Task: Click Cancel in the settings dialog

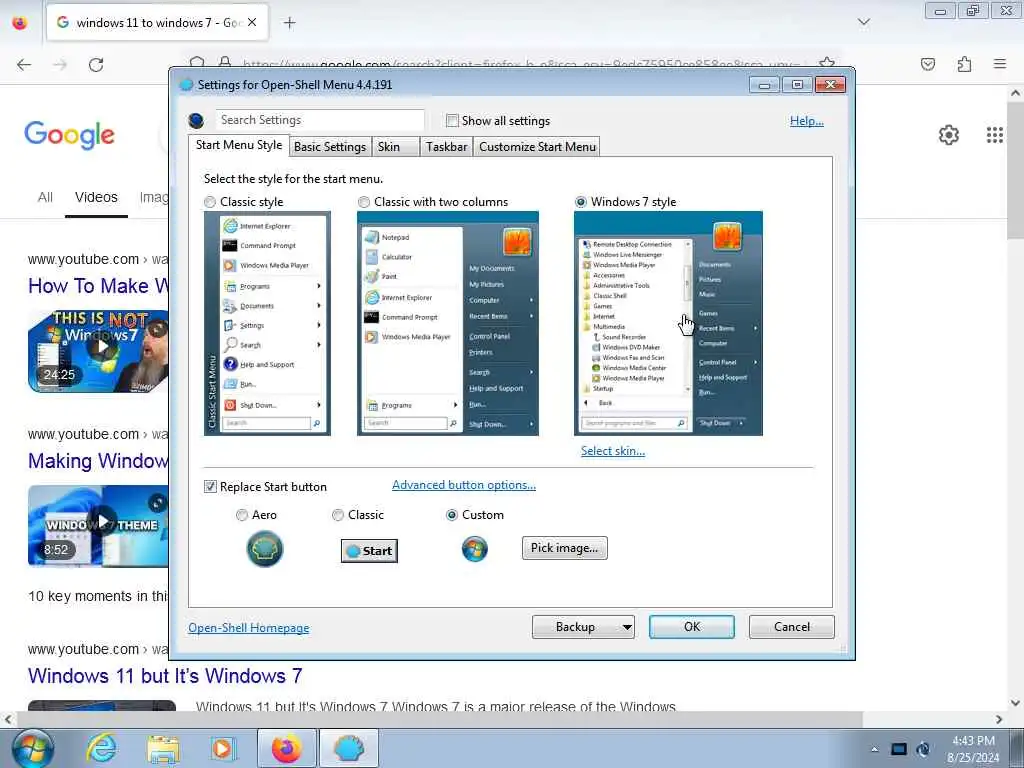Action: coord(792,627)
